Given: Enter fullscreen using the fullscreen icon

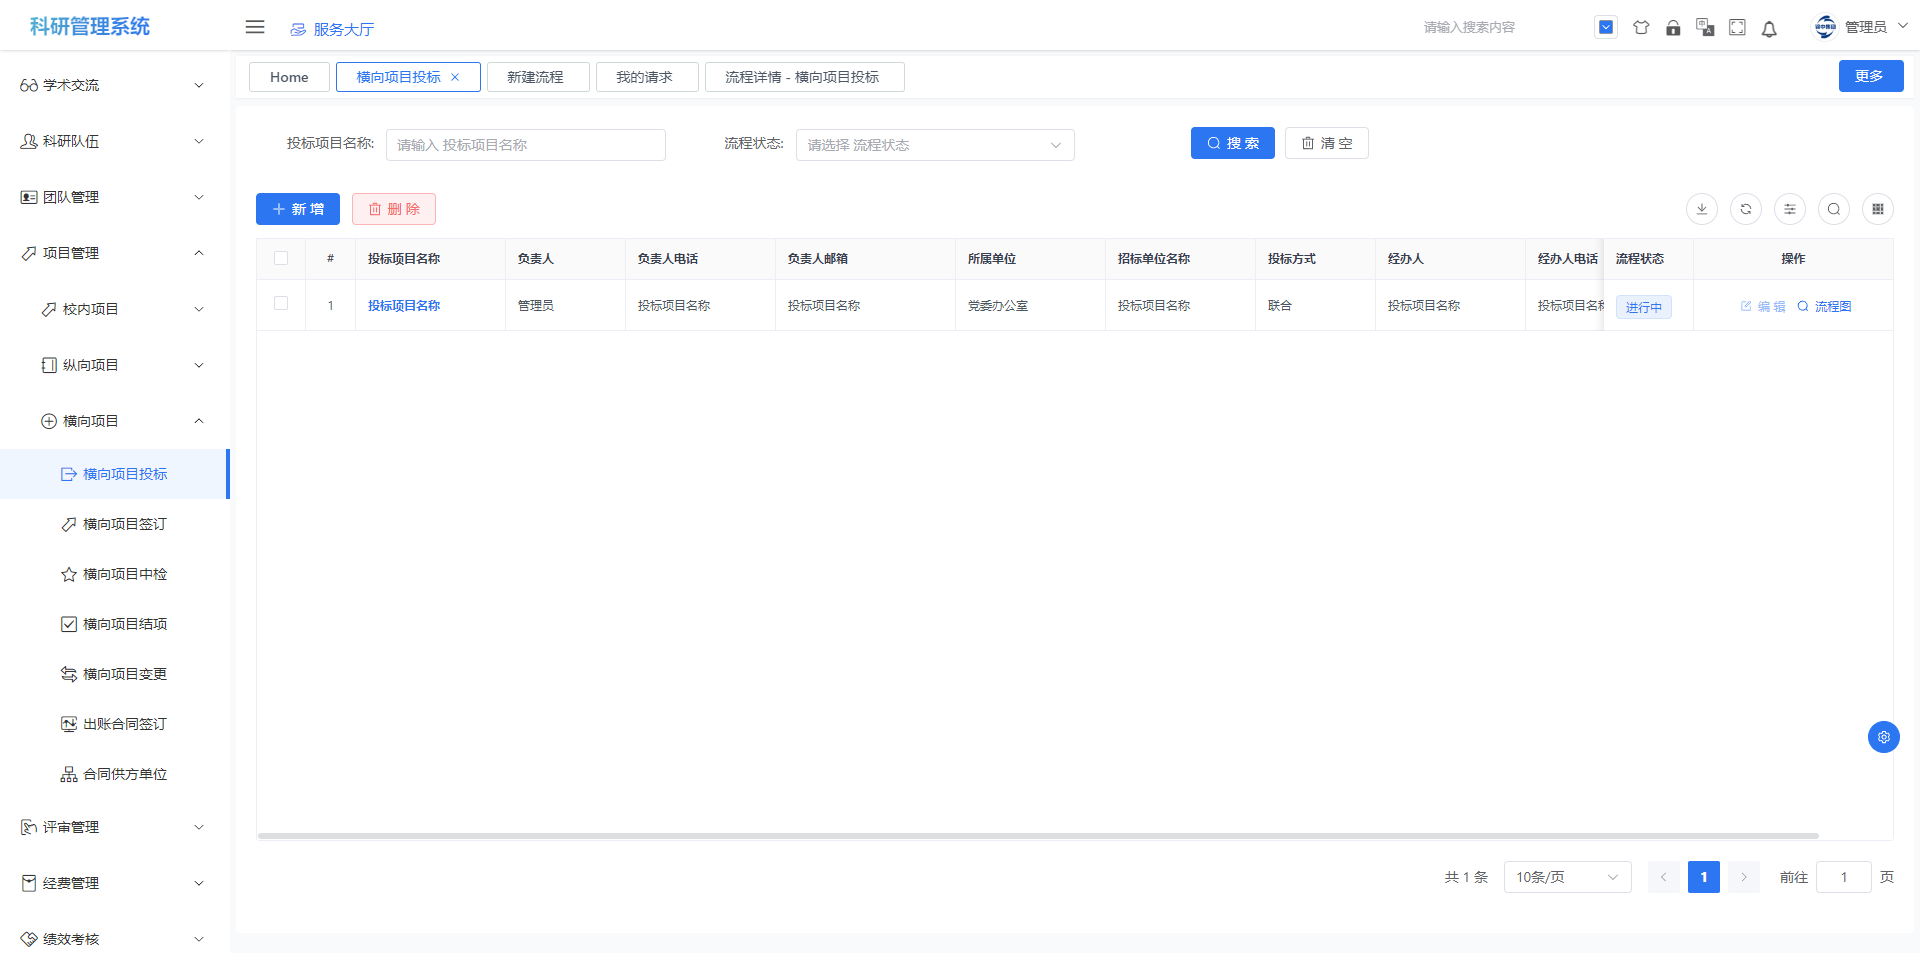Looking at the screenshot, I should pyautogui.click(x=1737, y=28).
